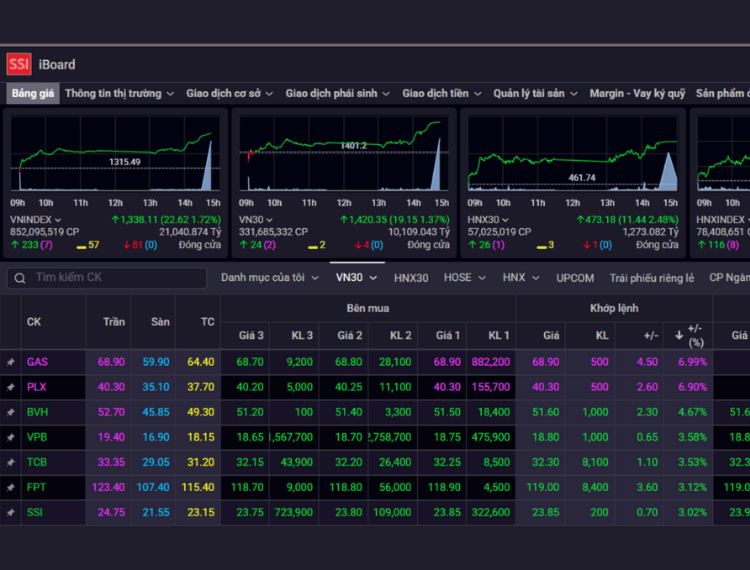This screenshot has height=570, width=750.
Task: Click the HNX30 intraday chart
Action: pyautogui.click(x=573, y=154)
